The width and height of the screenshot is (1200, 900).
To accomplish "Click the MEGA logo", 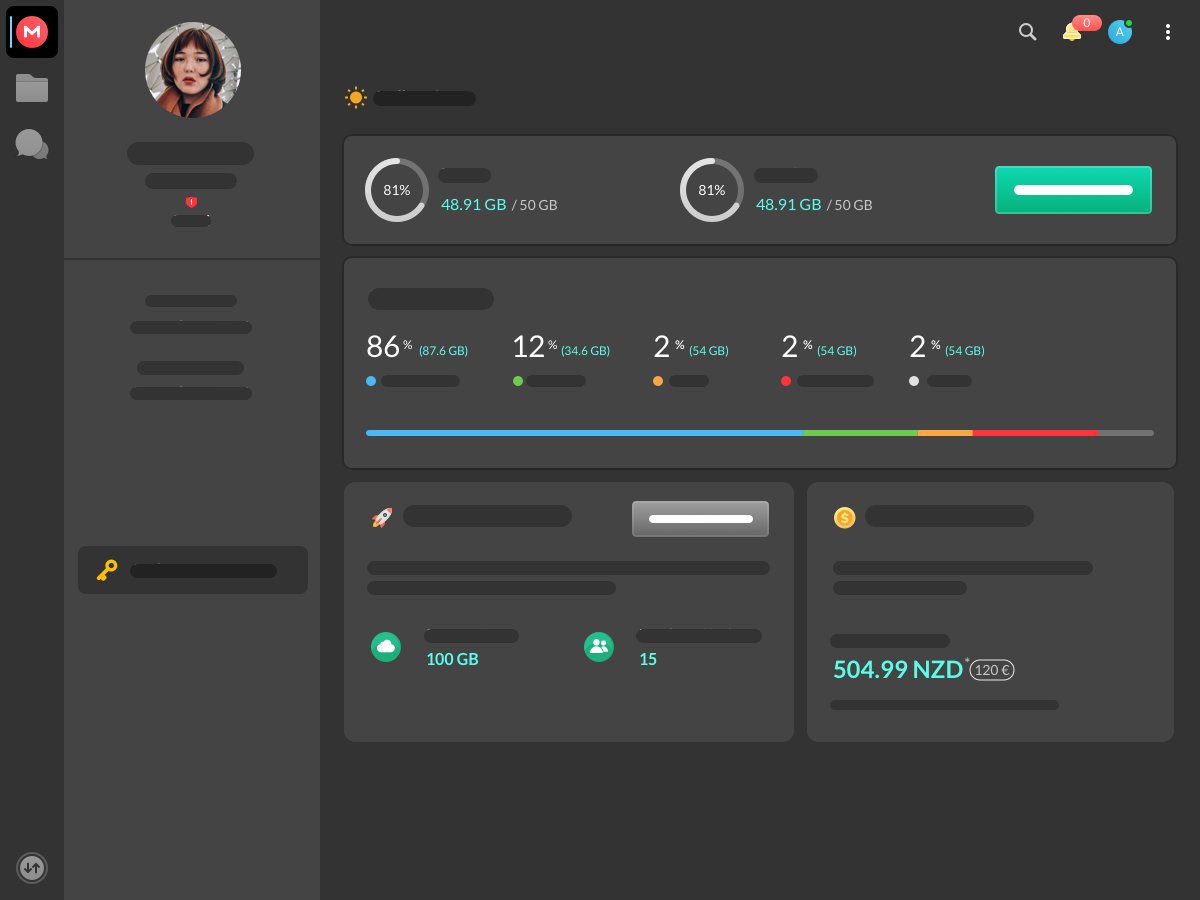I will coord(32,32).
